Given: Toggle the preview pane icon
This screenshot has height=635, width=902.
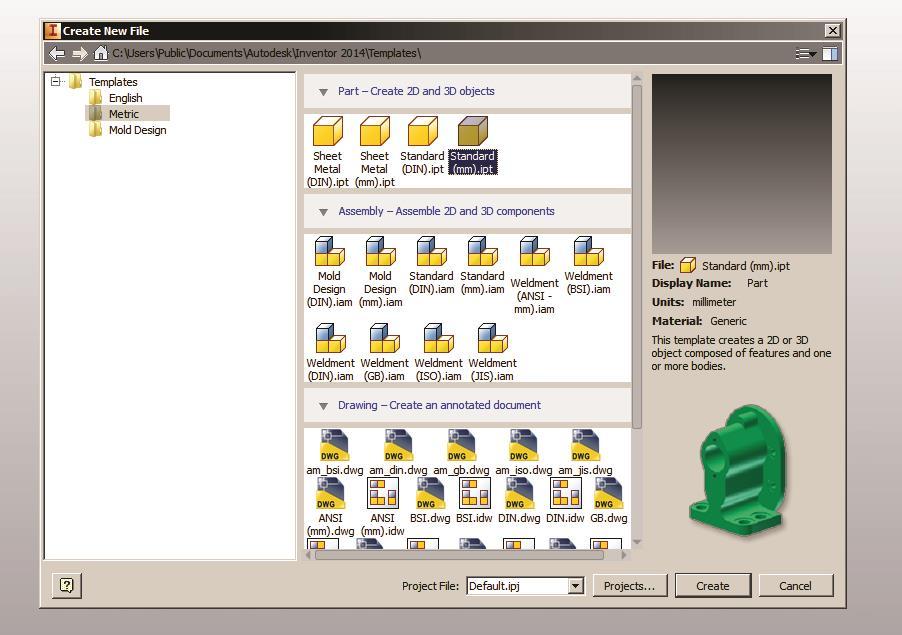Looking at the screenshot, I should point(830,53).
